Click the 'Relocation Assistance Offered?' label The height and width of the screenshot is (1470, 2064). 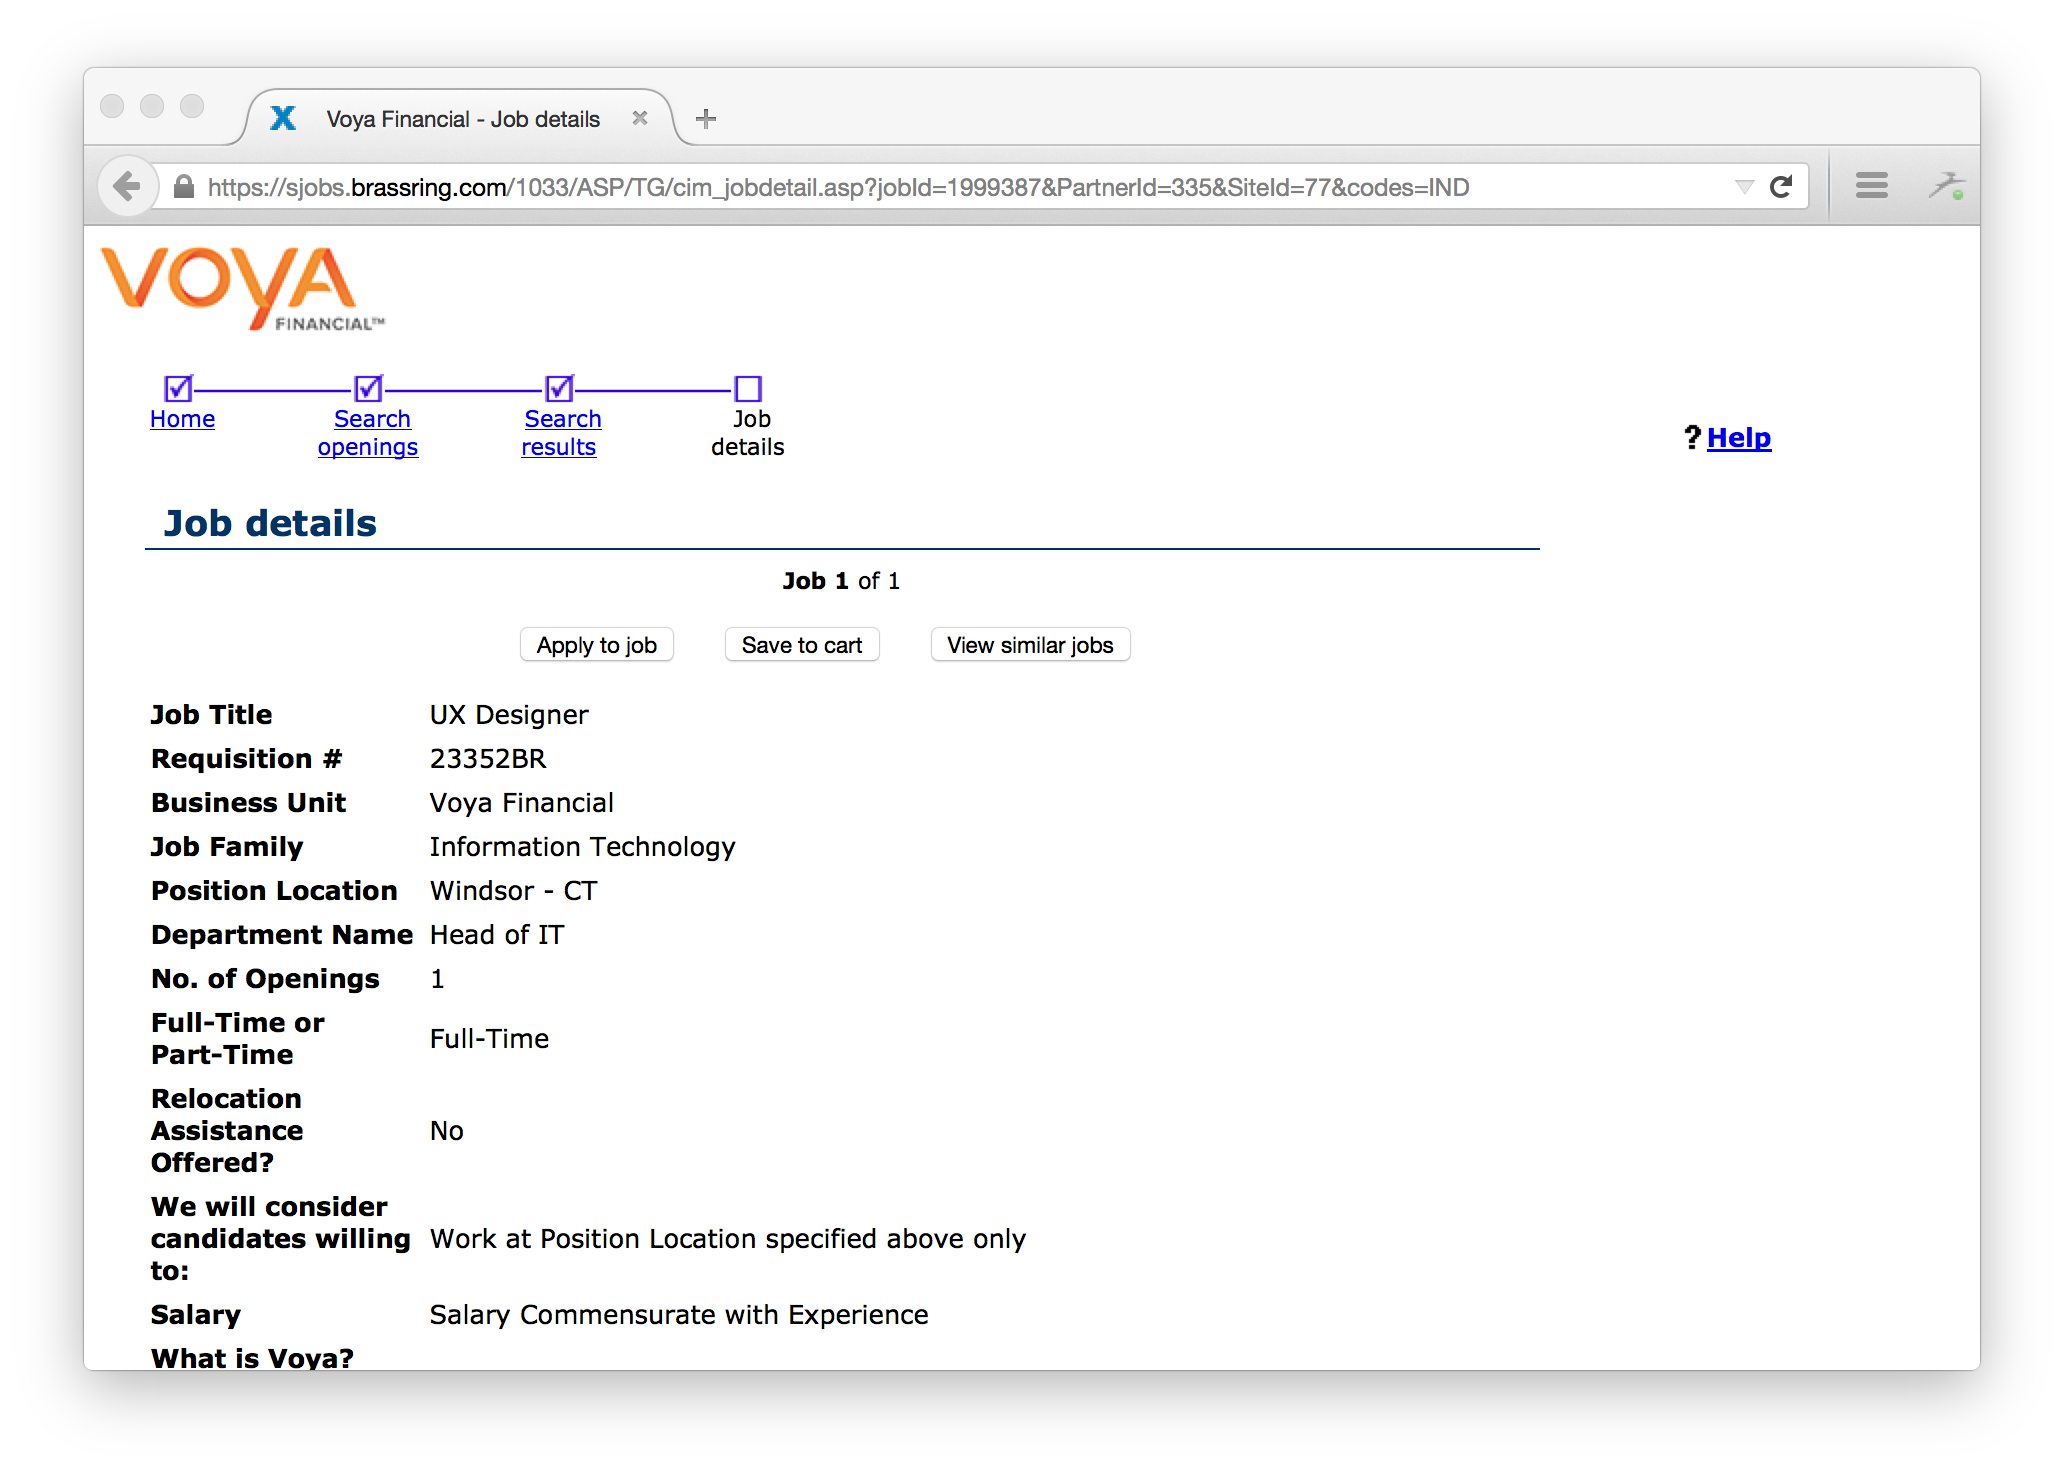(227, 1131)
